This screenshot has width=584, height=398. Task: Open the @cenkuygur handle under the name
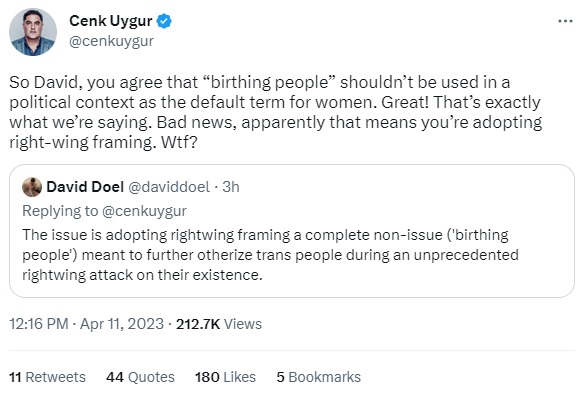111,41
